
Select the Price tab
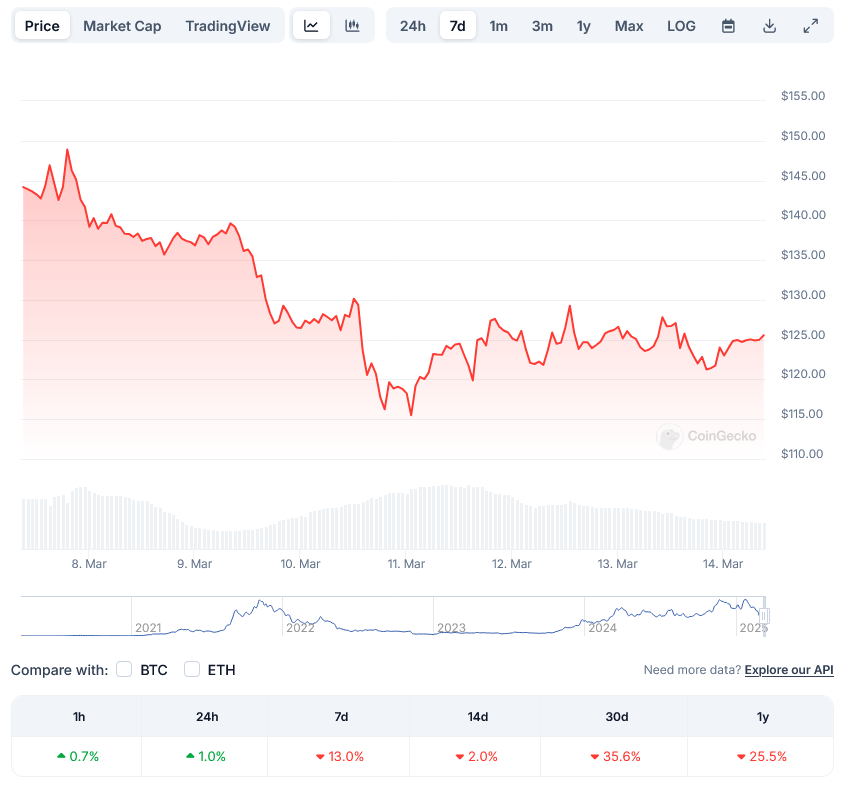click(x=42, y=26)
